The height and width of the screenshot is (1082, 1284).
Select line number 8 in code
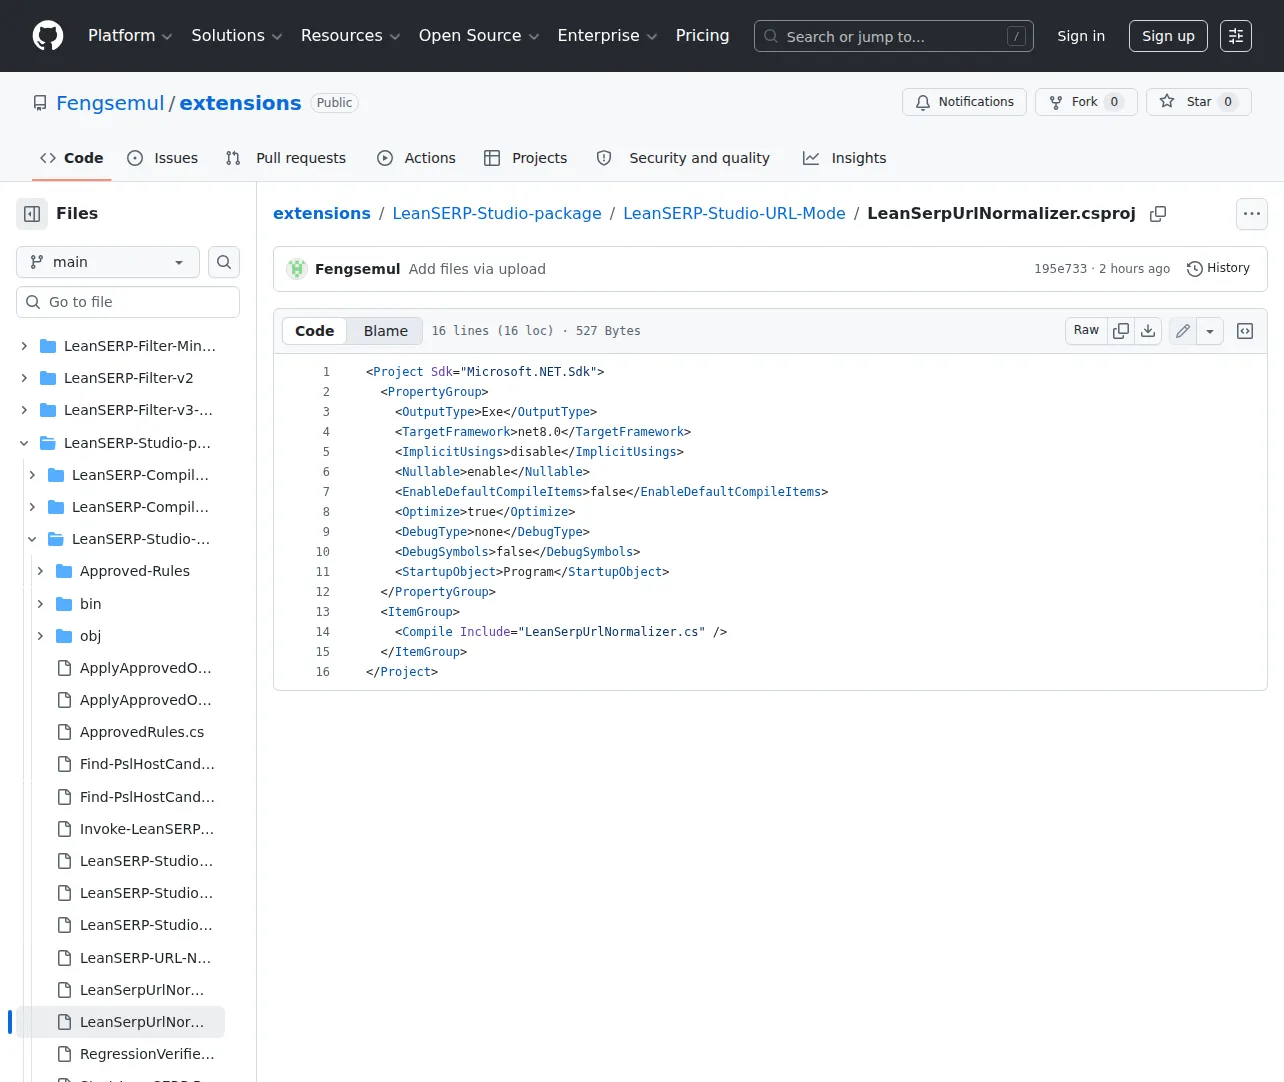point(326,512)
